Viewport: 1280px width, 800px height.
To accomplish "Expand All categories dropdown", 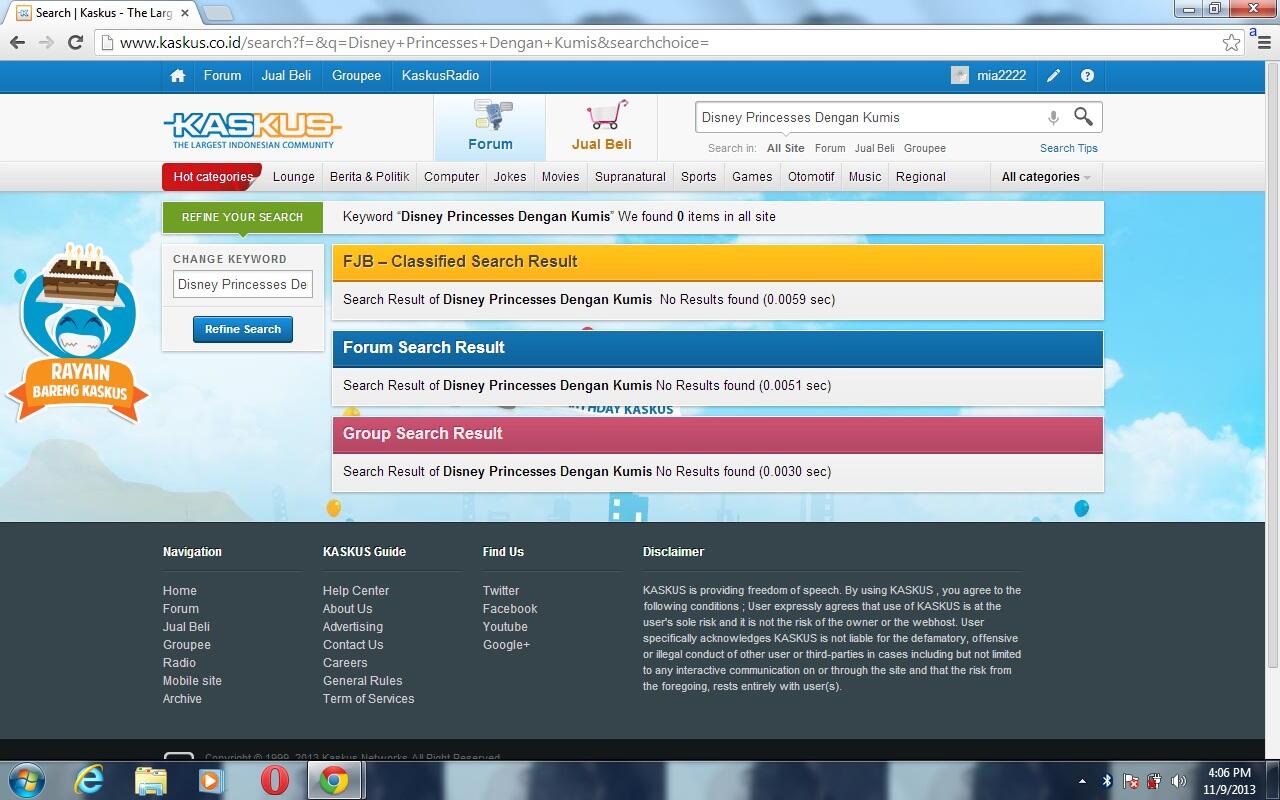I will click(1046, 177).
